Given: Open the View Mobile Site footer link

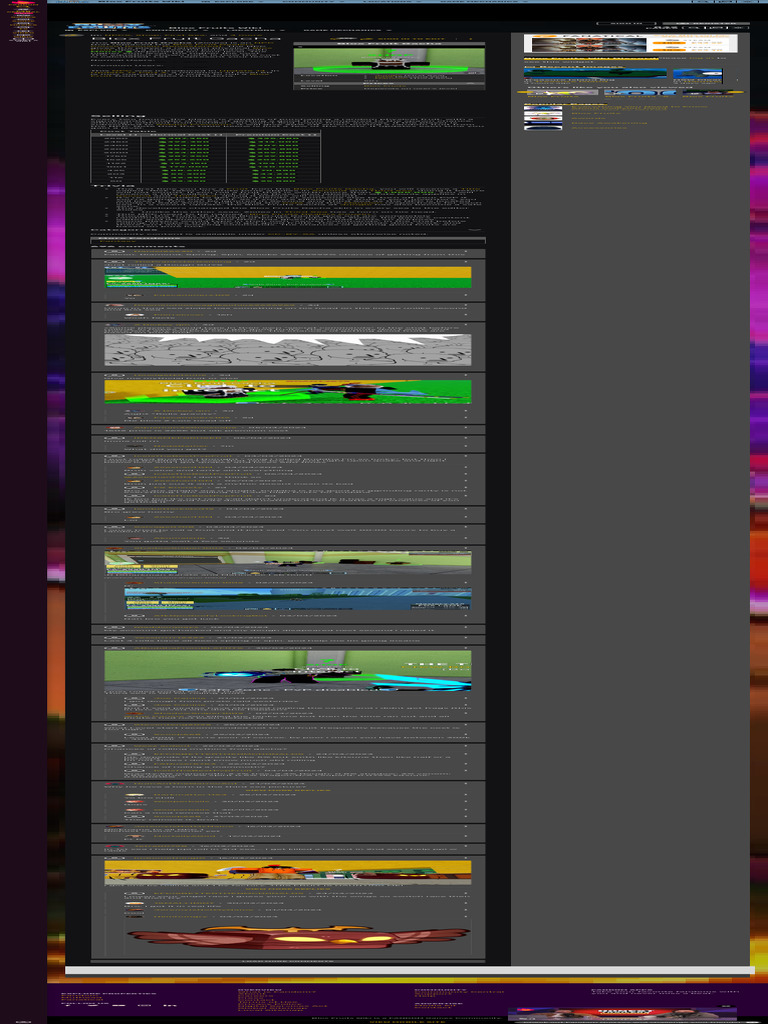Looking at the screenshot, I should pyautogui.click(x=407, y=1021).
